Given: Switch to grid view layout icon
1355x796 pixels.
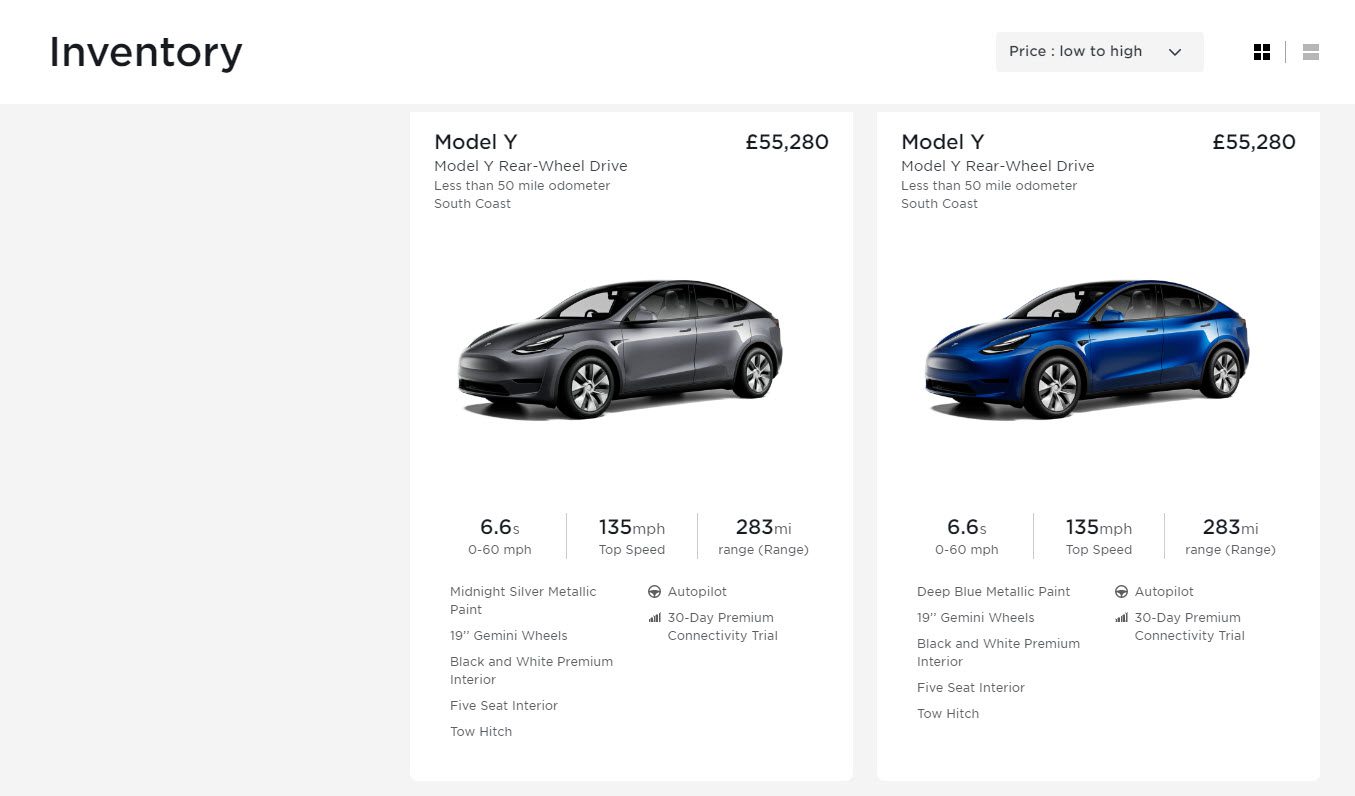Looking at the screenshot, I should pyautogui.click(x=1262, y=52).
